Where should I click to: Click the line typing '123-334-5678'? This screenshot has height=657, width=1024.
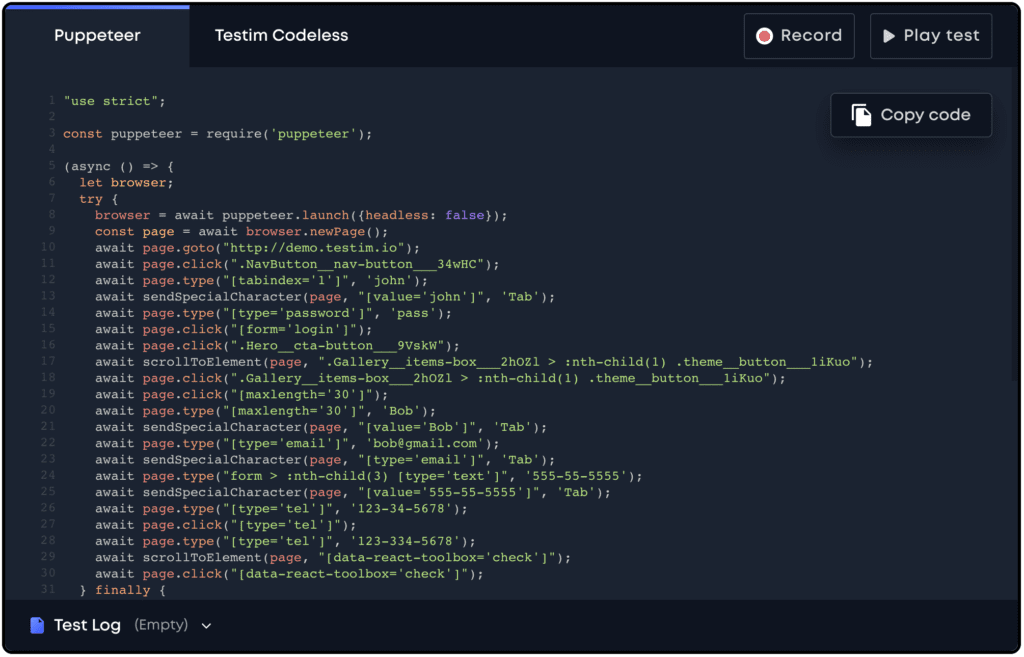(x=285, y=542)
